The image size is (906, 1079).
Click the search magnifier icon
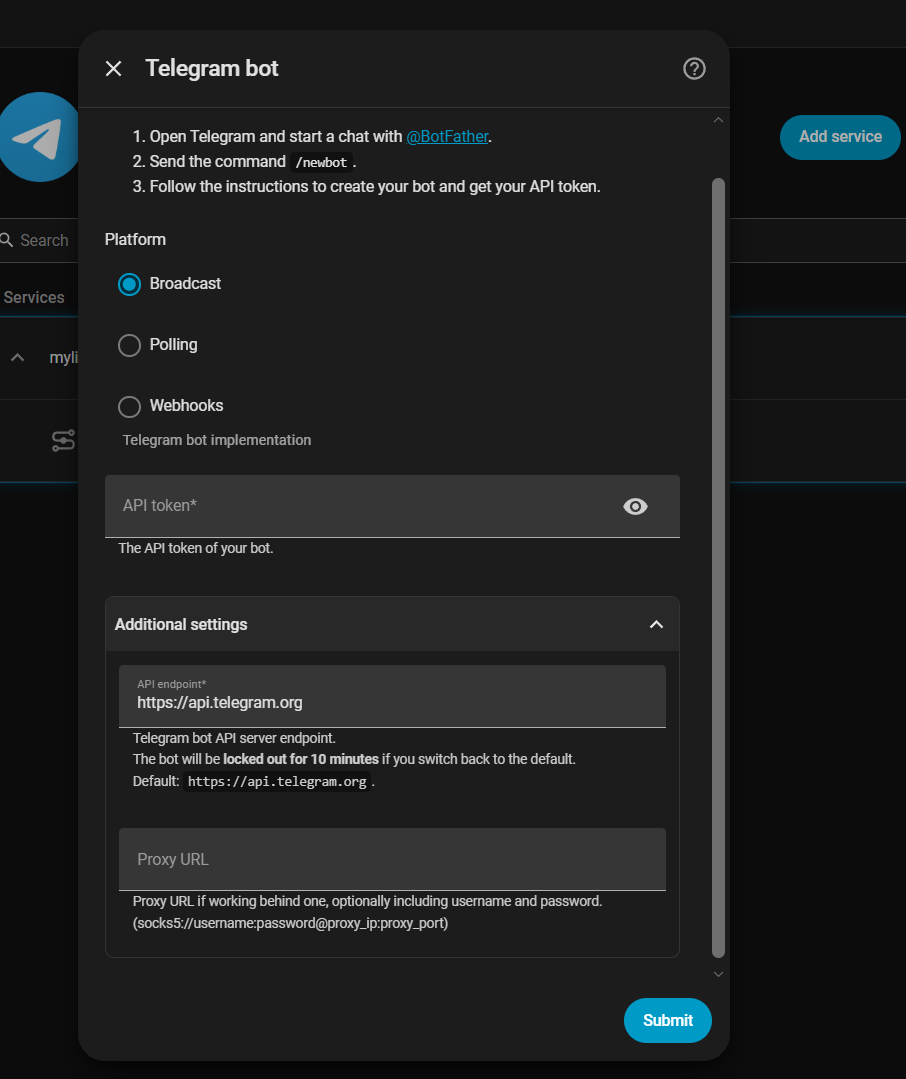[x=6, y=239]
